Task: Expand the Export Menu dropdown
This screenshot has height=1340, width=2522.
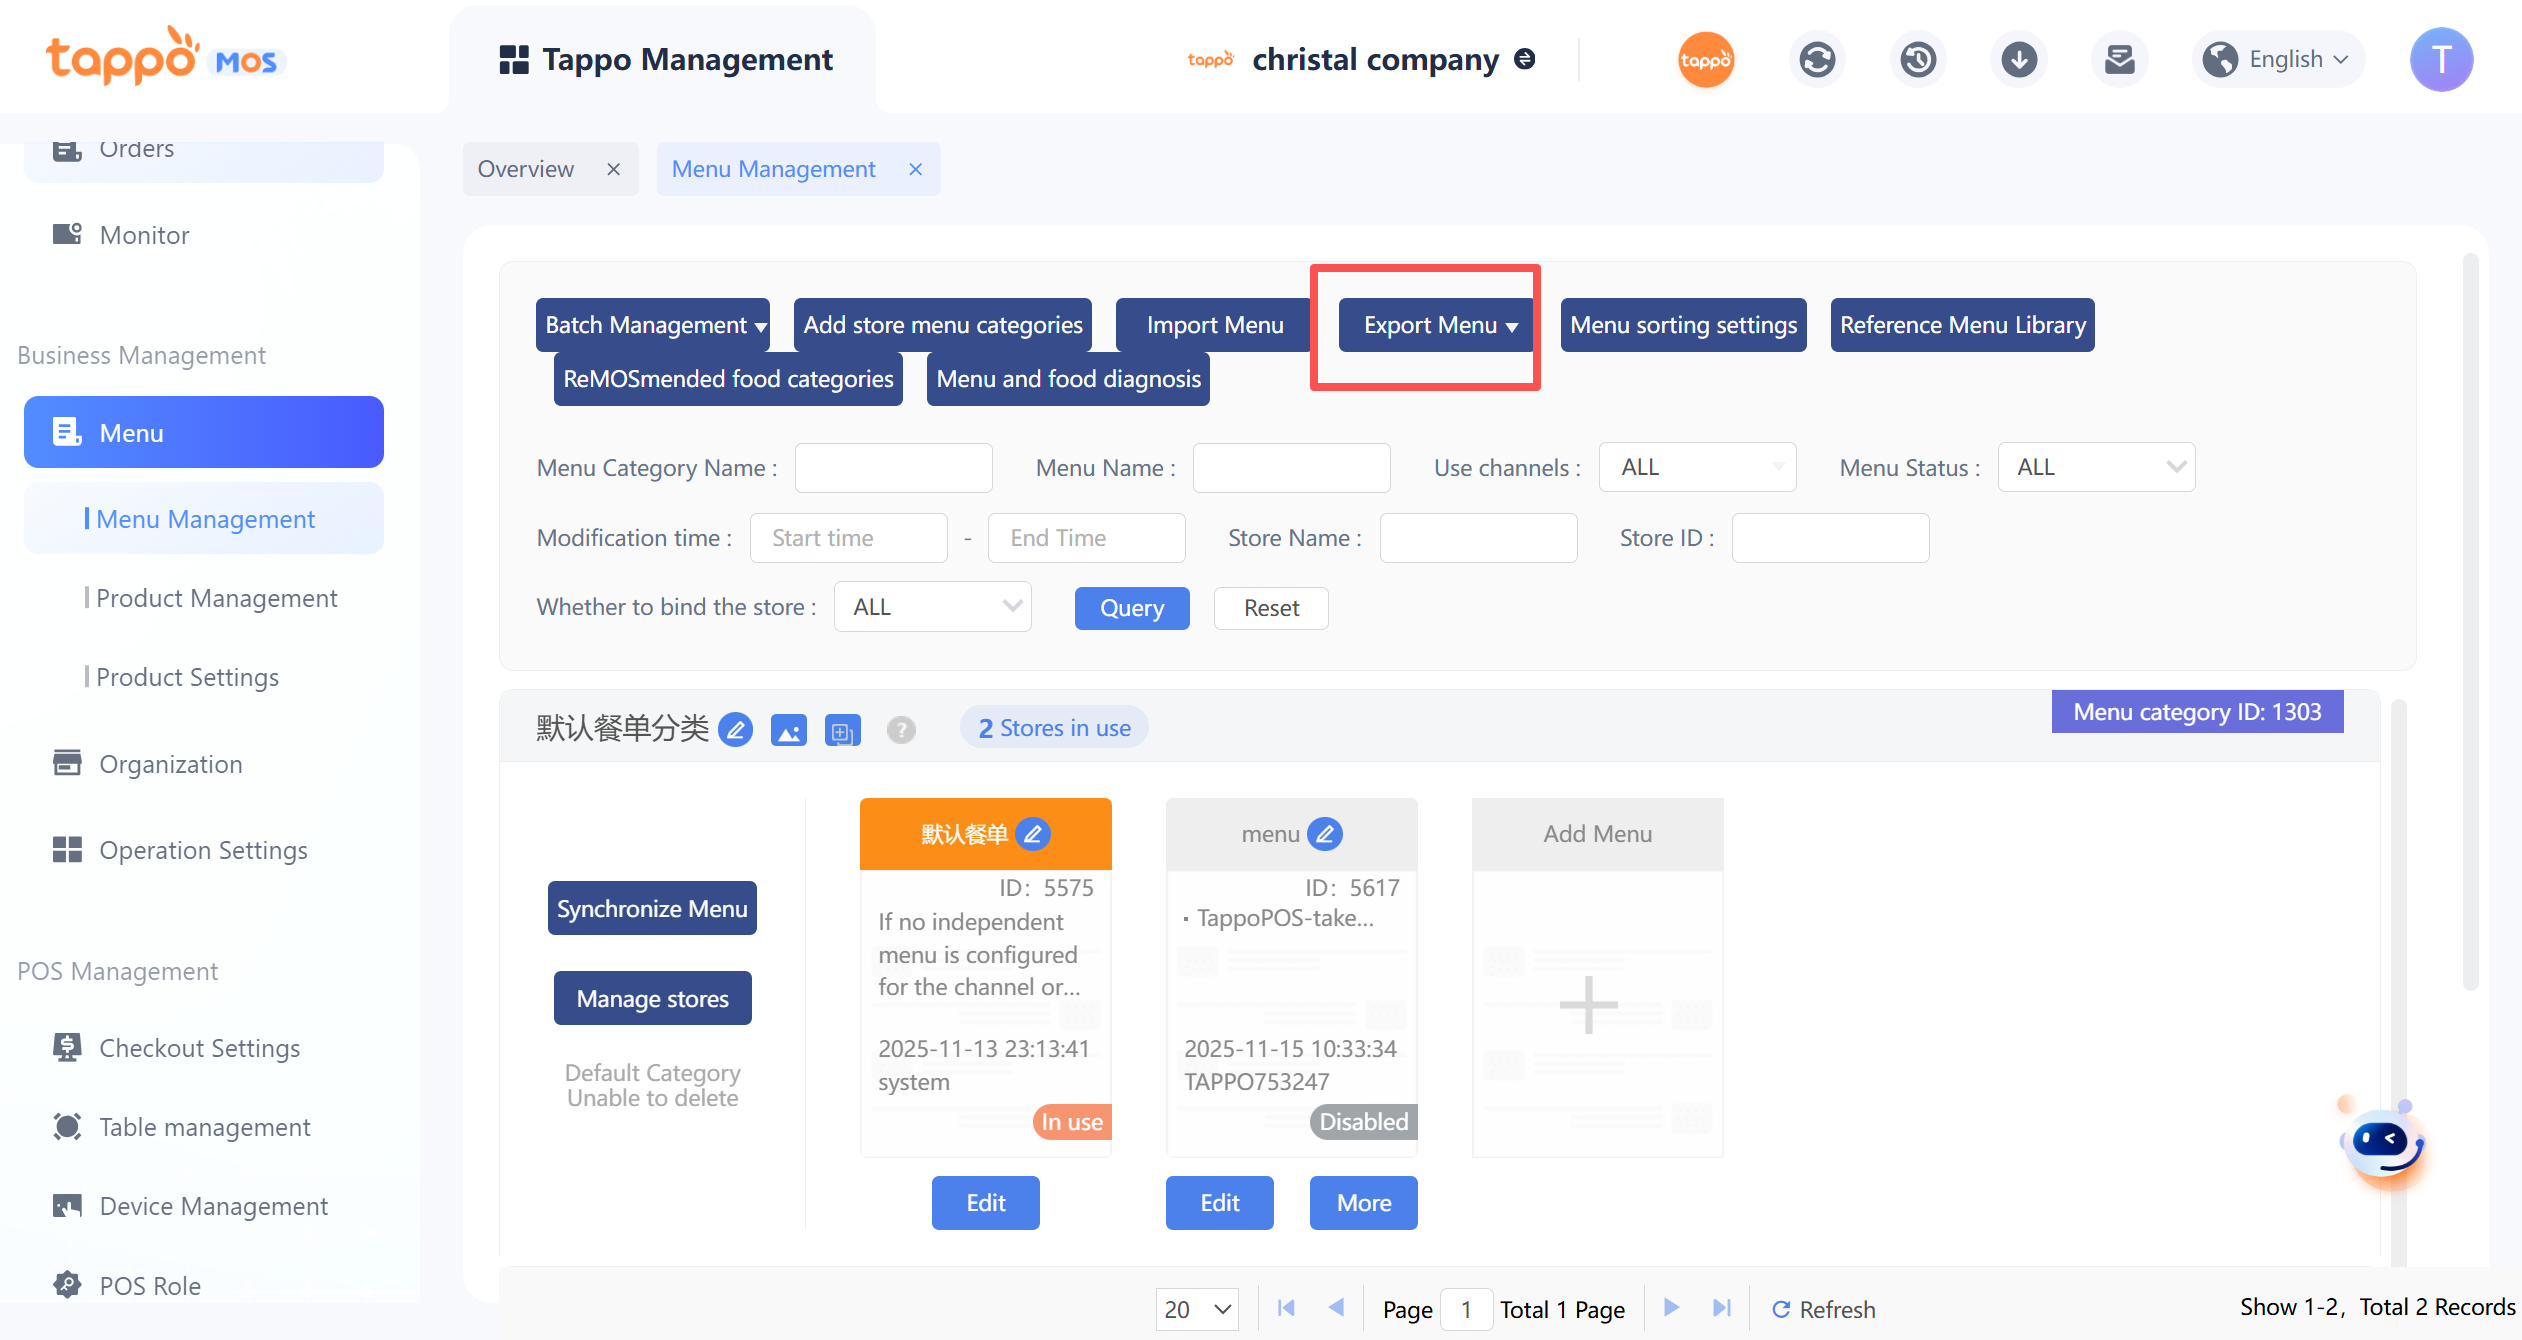Action: point(1437,325)
